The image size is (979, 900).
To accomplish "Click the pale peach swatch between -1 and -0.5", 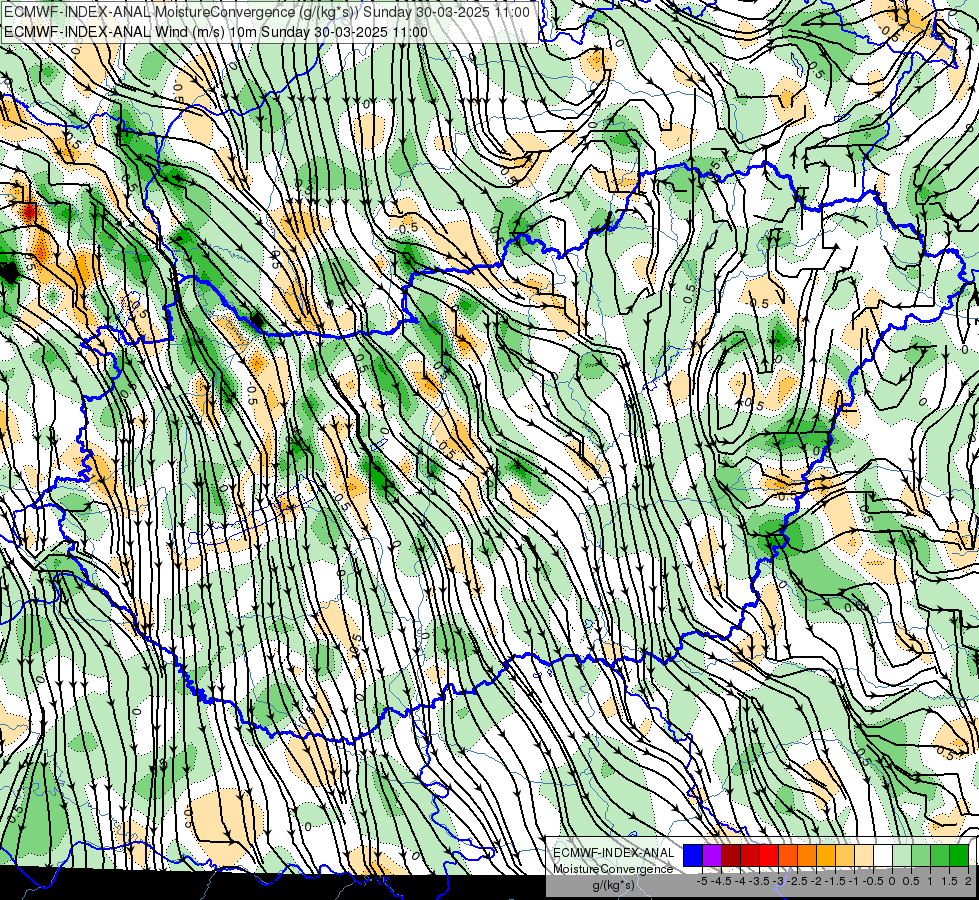I will pyautogui.click(x=864, y=856).
